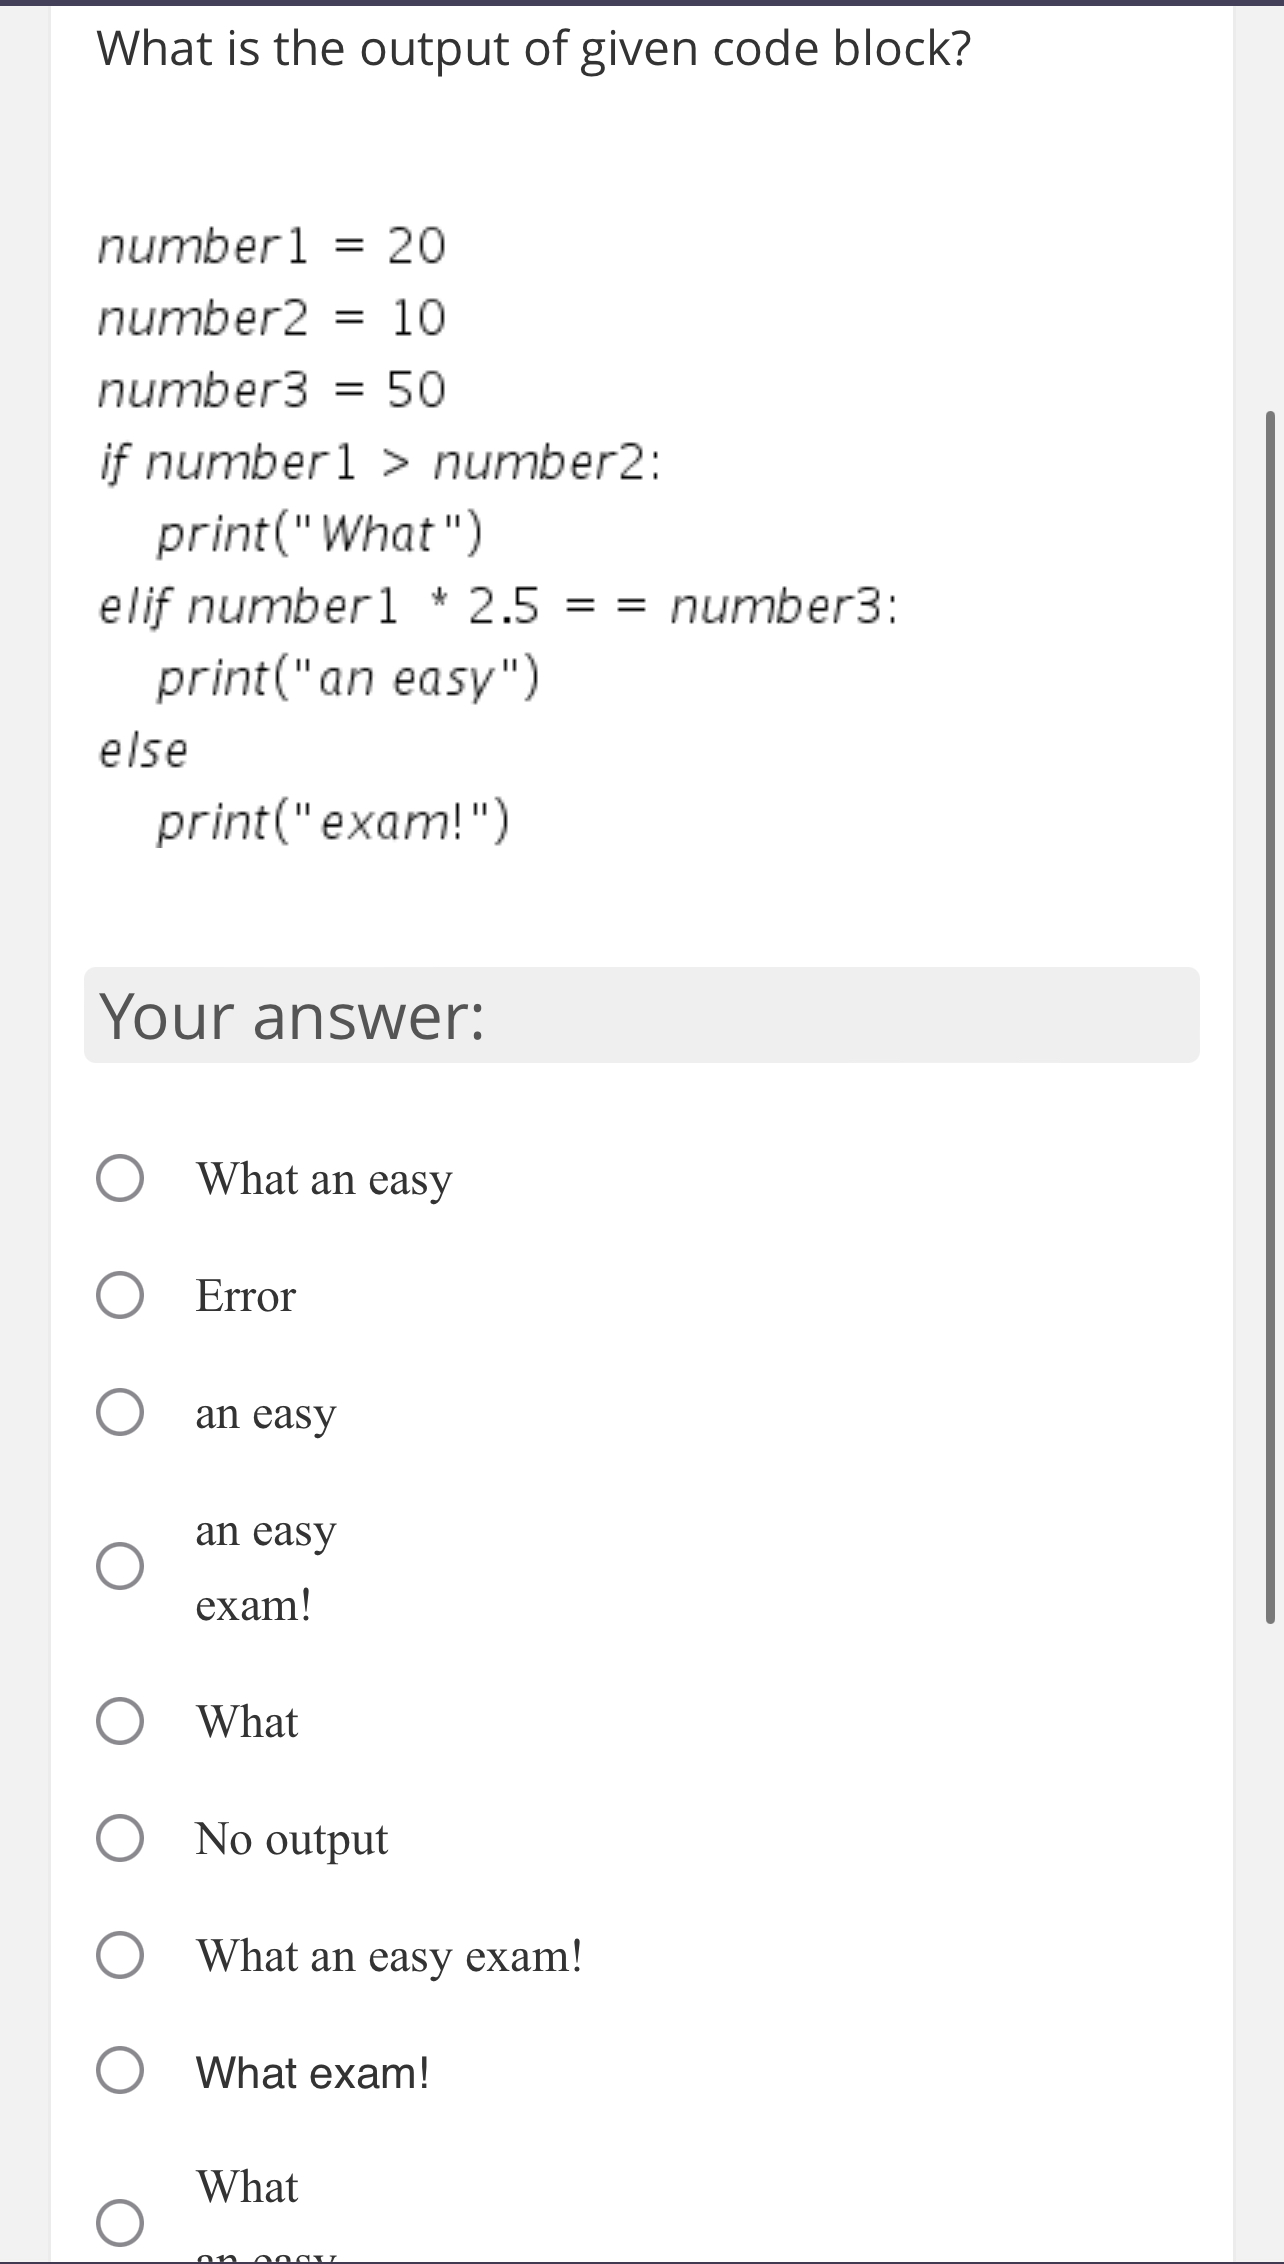Click the label text "an easy exam!"
This screenshot has height=2264, width=1284.
click(266, 1567)
